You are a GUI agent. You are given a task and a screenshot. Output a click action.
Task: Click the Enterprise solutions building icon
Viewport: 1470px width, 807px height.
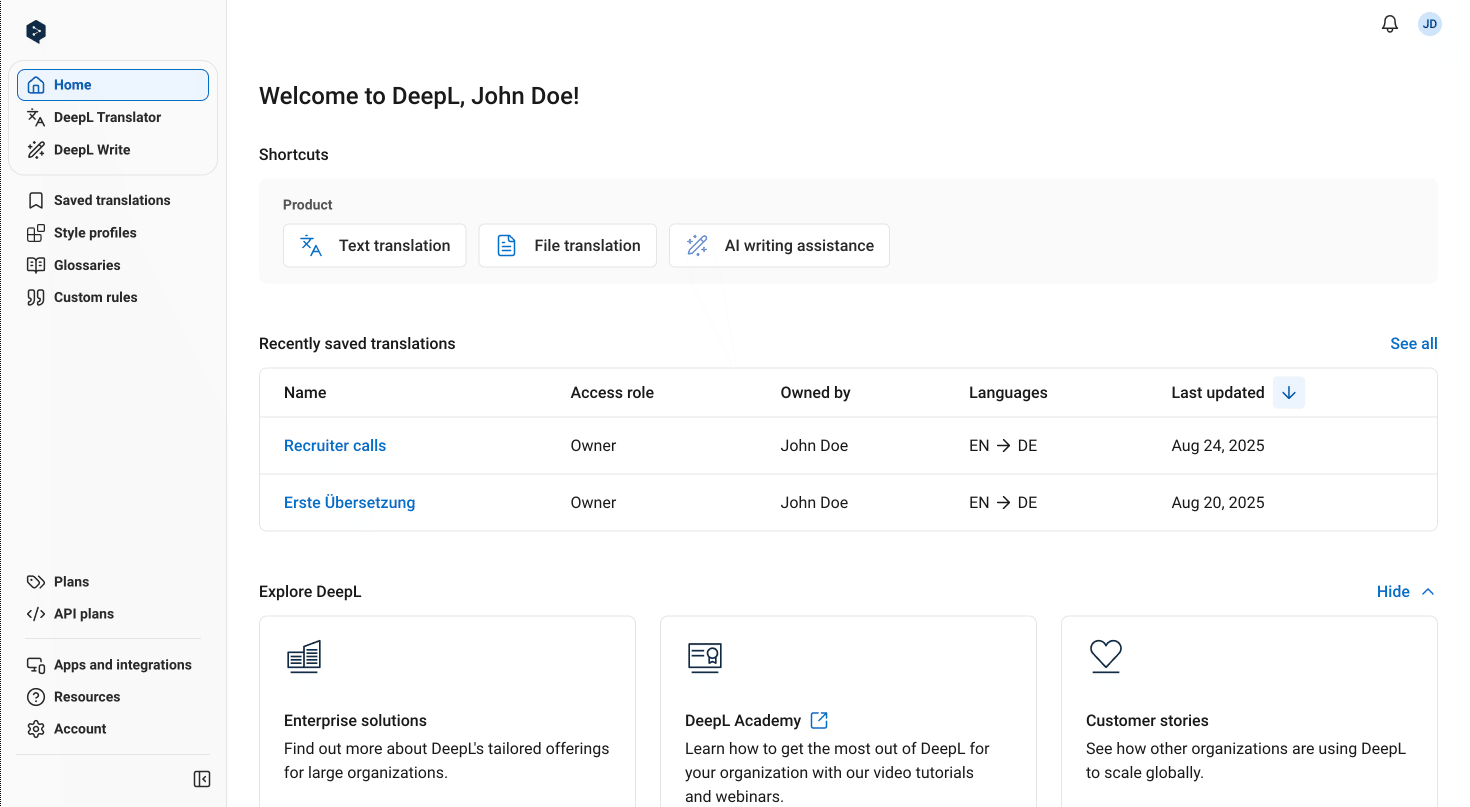click(304, 657)
